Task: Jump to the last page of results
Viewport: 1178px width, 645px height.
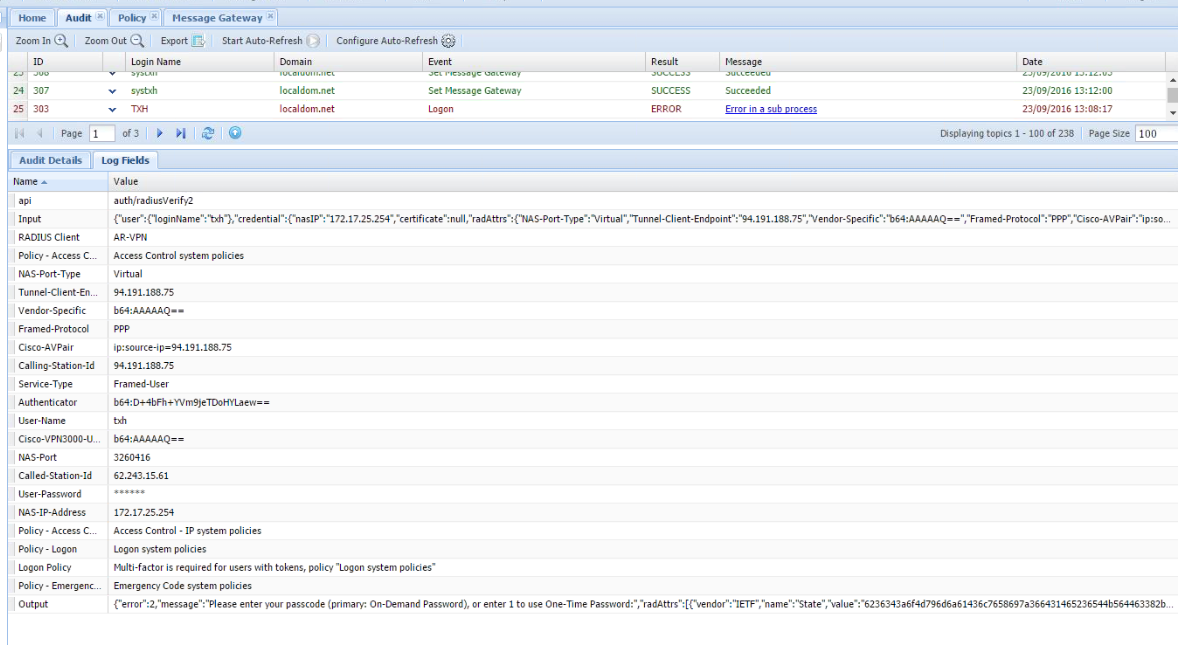Action: 181,133
